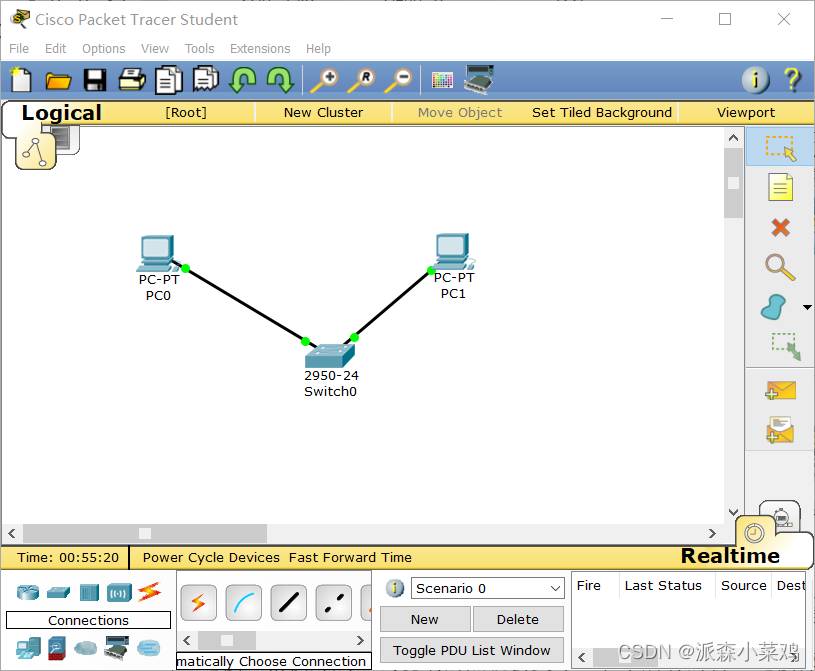Select the Resize Shape tool
The image size is (815, 671).
point(785,346)
